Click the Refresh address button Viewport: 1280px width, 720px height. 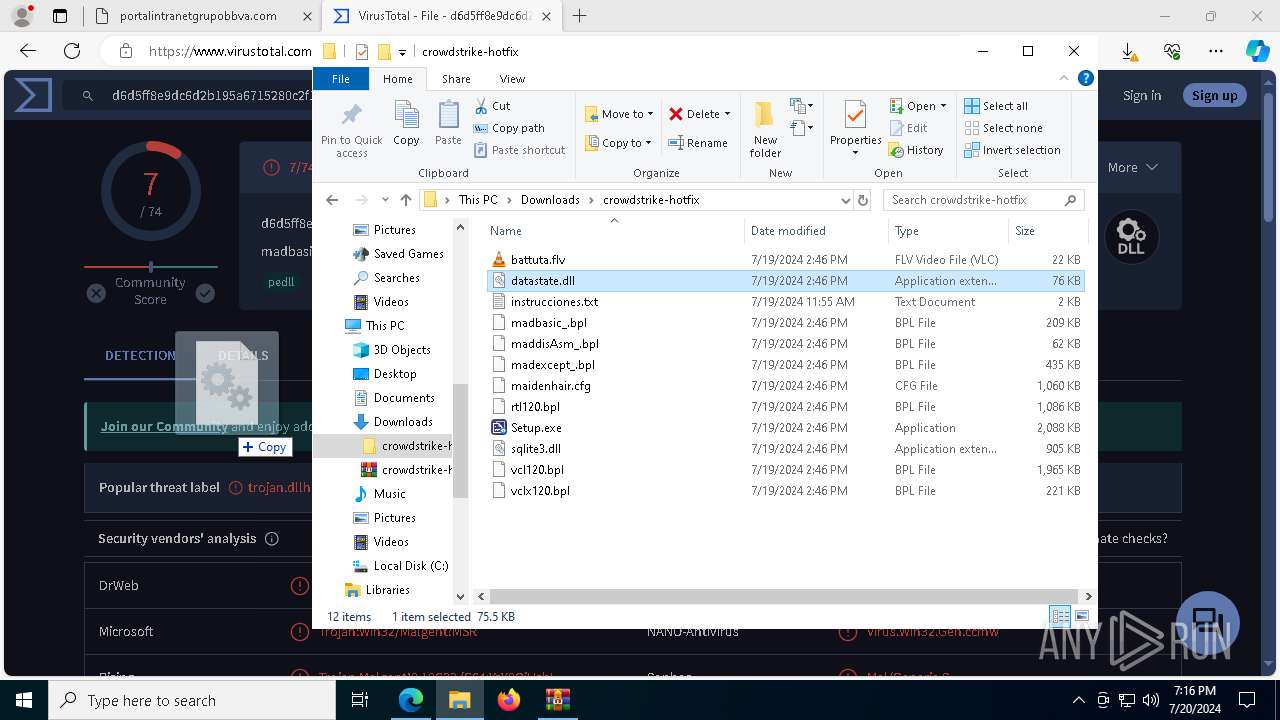(x=863, y=200)
